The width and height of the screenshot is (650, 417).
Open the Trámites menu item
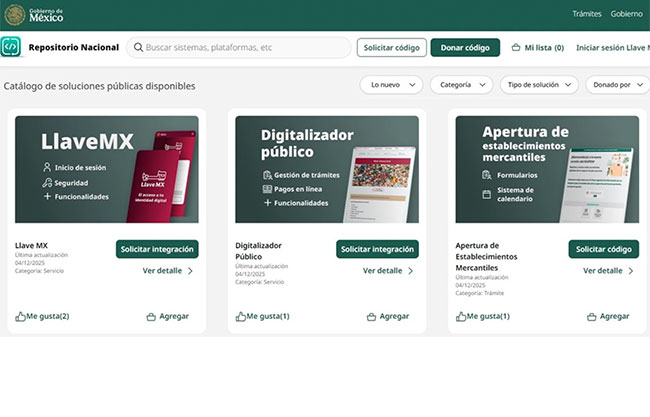click(x=586, y=15)
